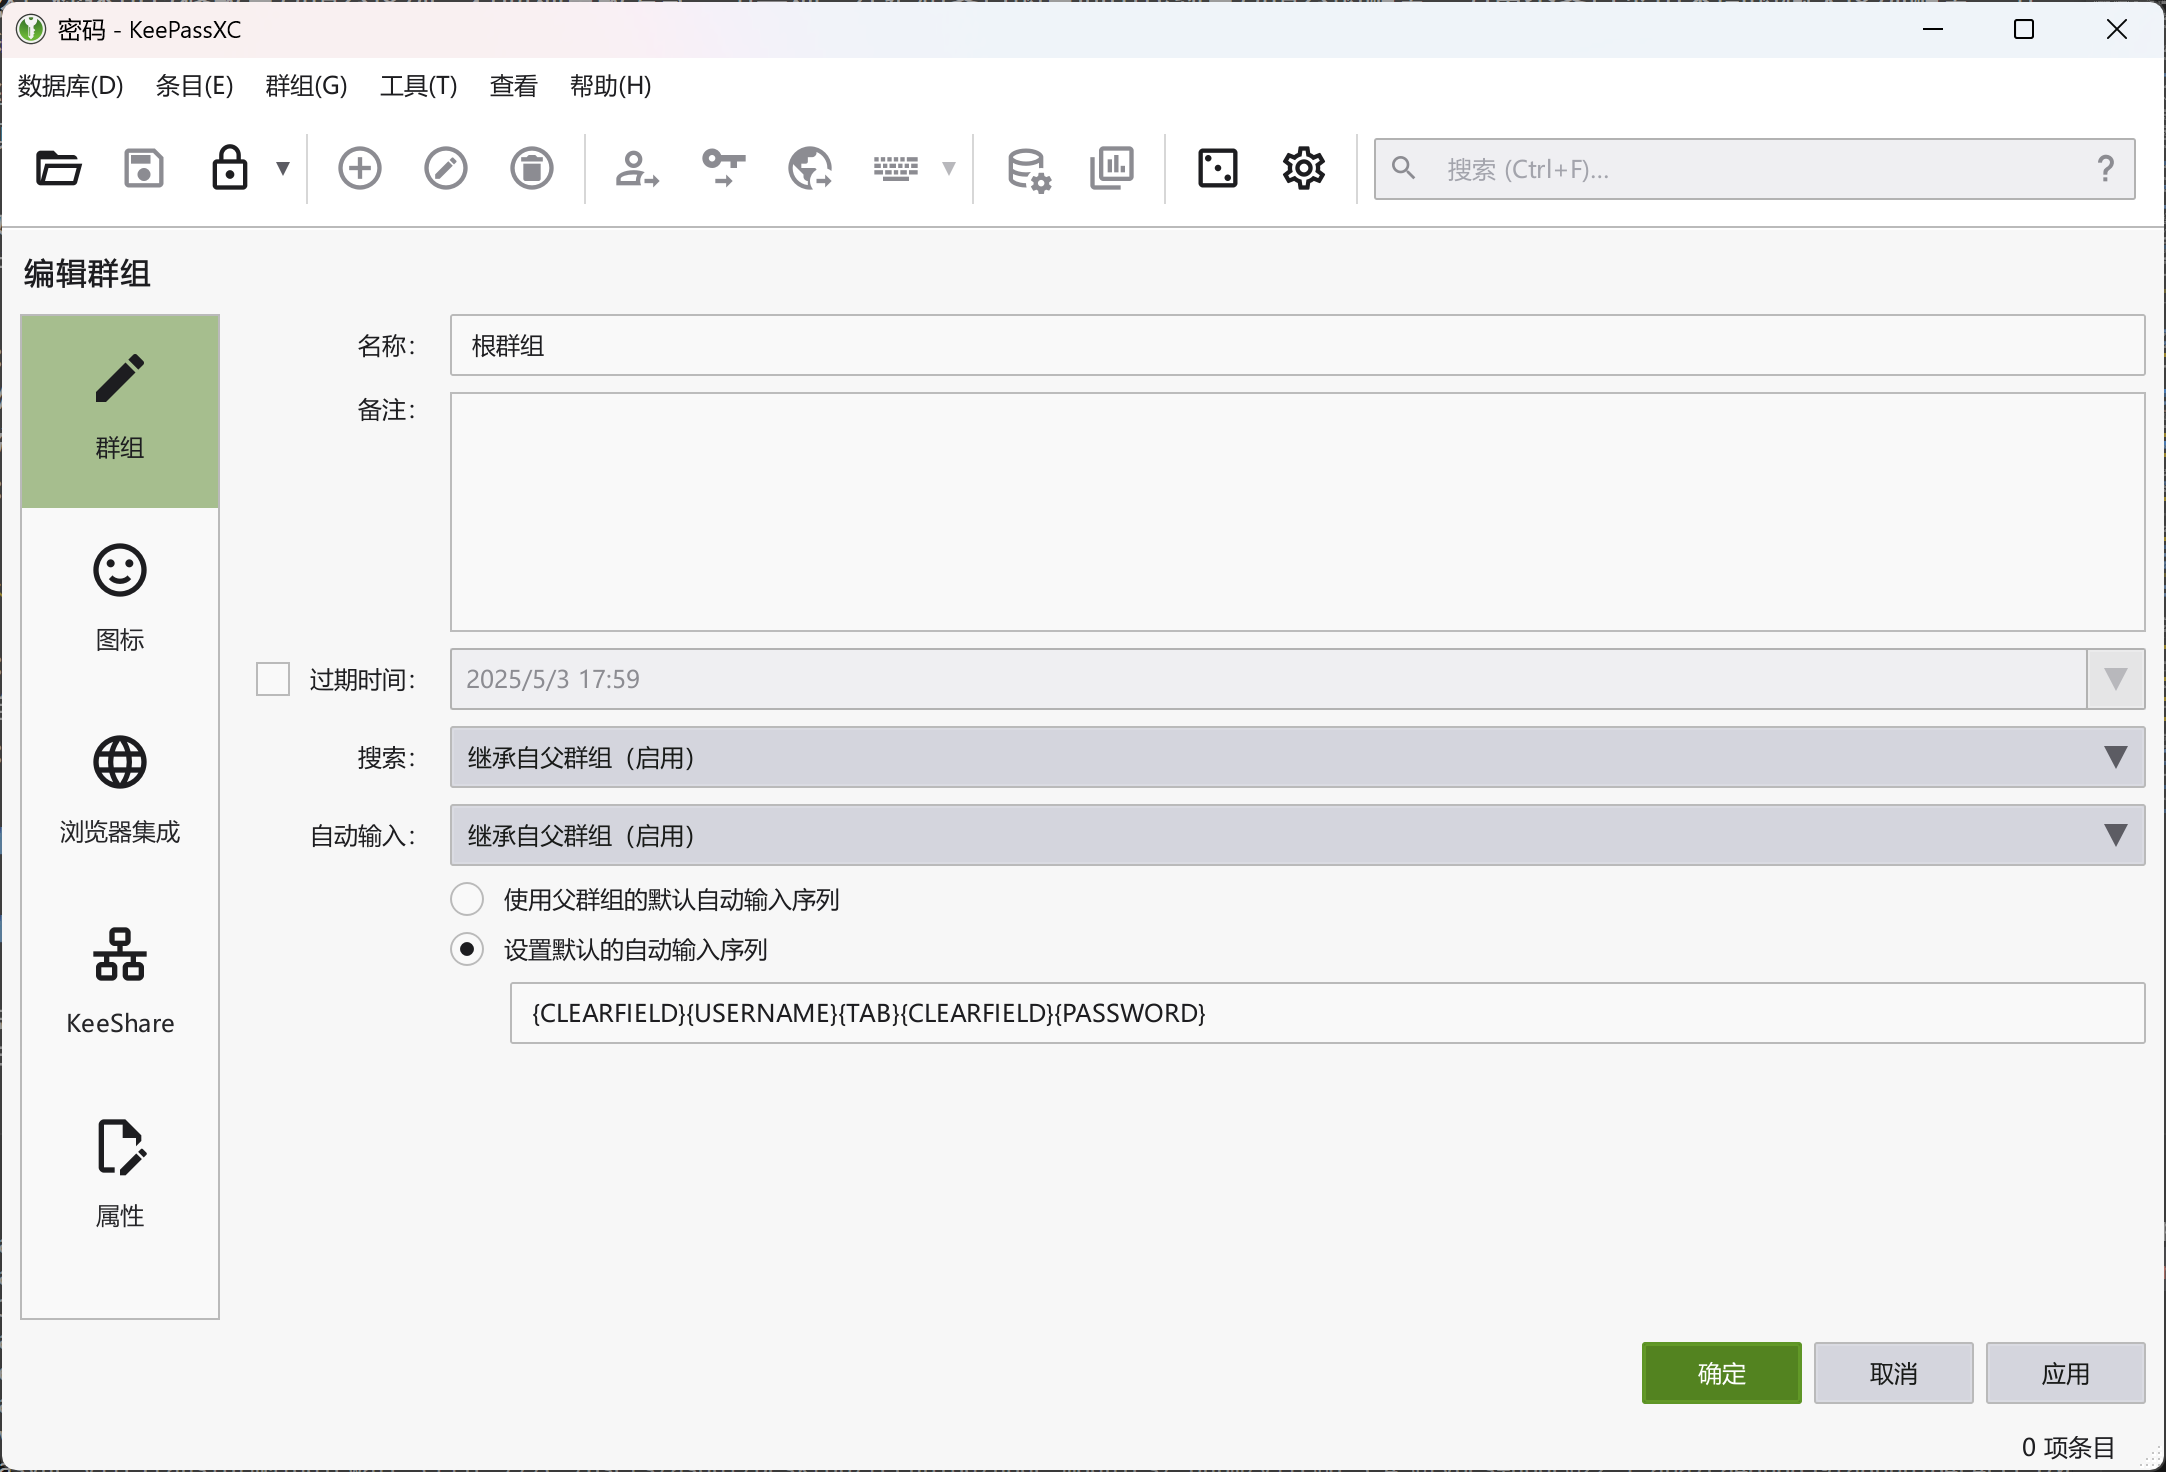This screenshot has height=1472, width=2166.
Task: Open the 群组(G) menu
Action: [x=306, y=86]
